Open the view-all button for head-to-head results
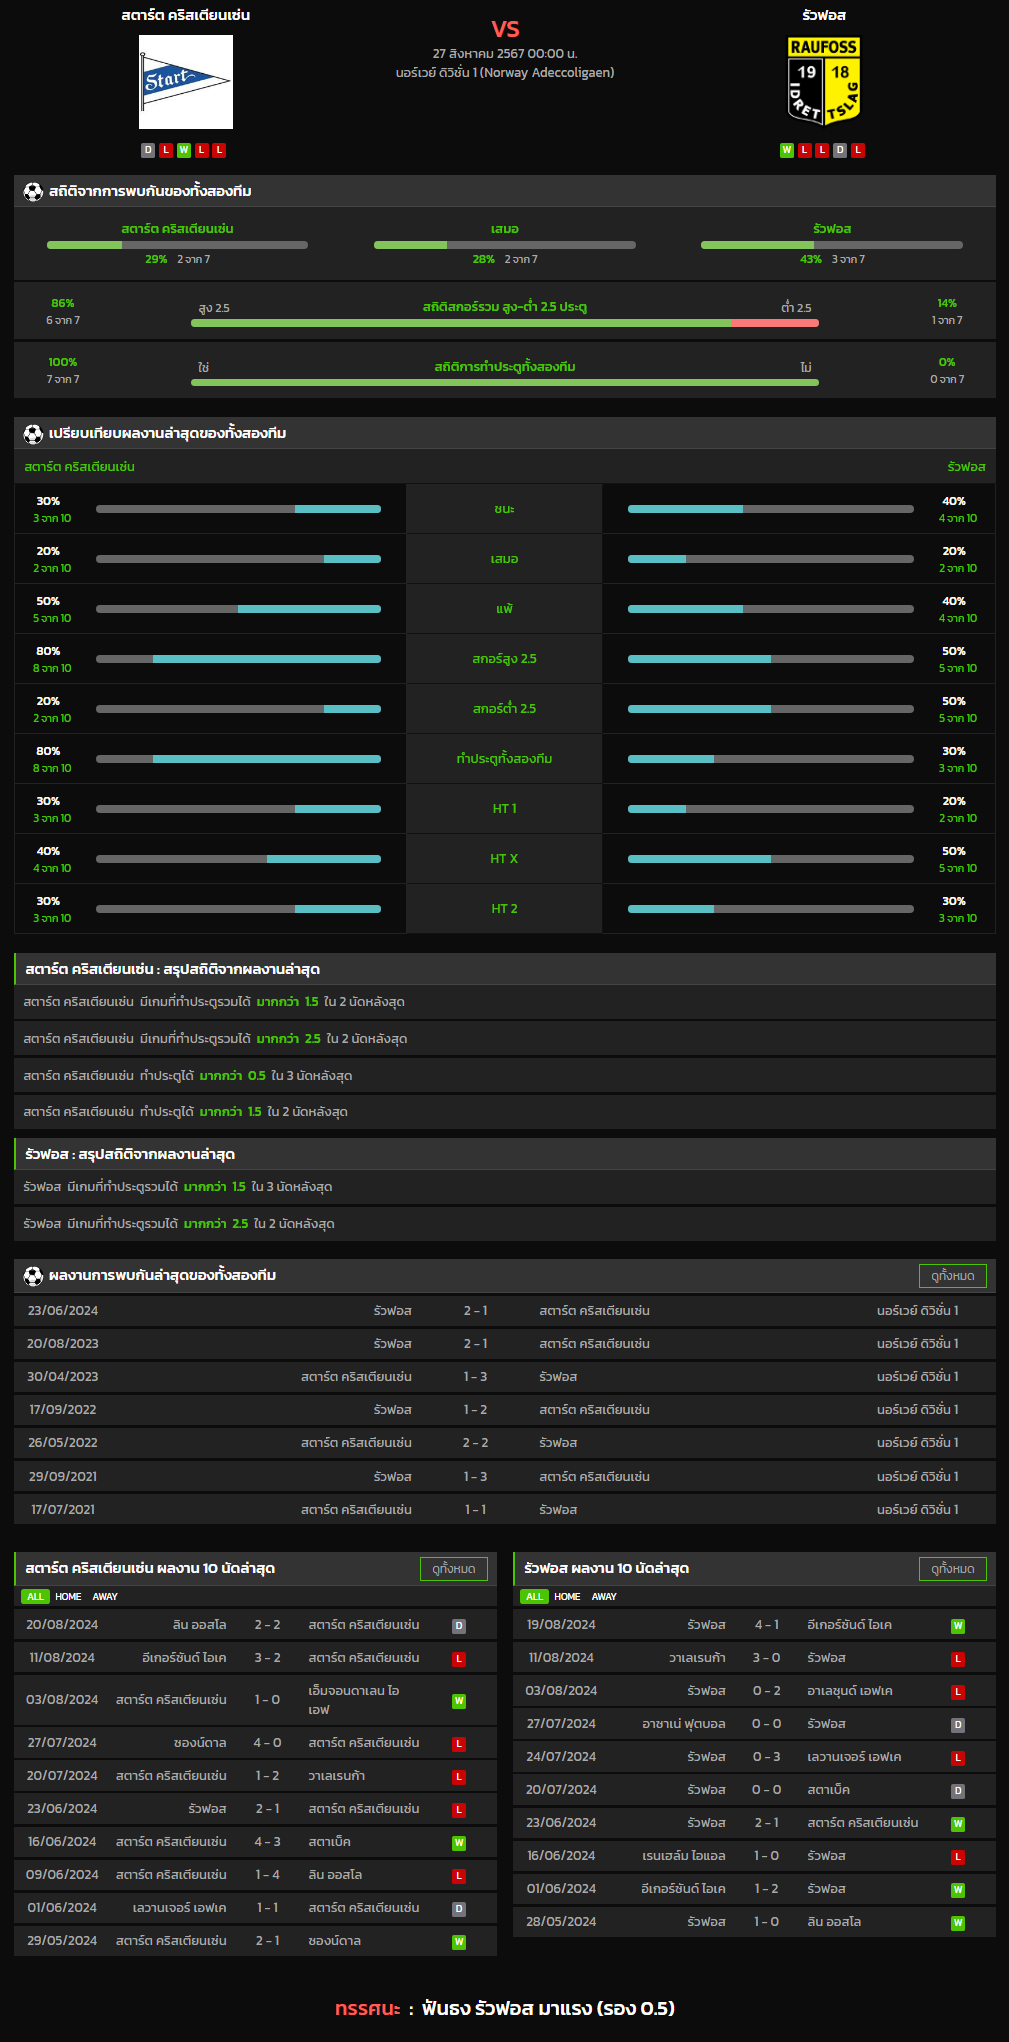1009x2042 pixels. pyautogui.click(x=953, y=1276)
